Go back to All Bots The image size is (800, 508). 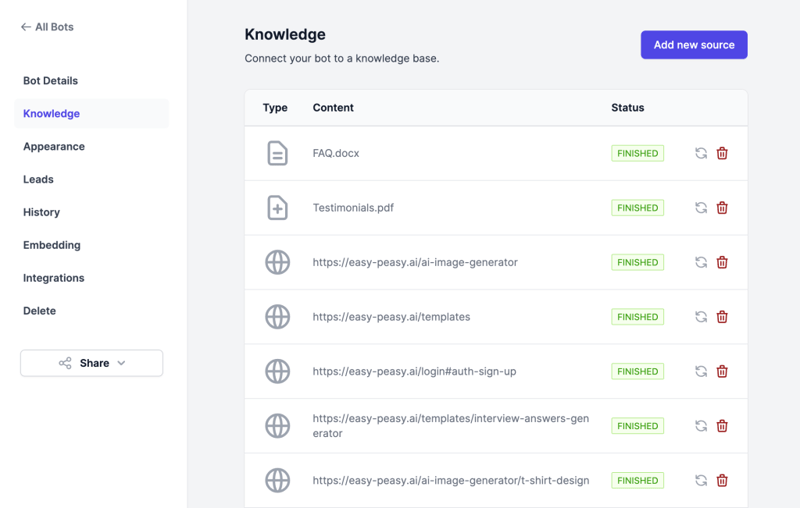(47, 27)
